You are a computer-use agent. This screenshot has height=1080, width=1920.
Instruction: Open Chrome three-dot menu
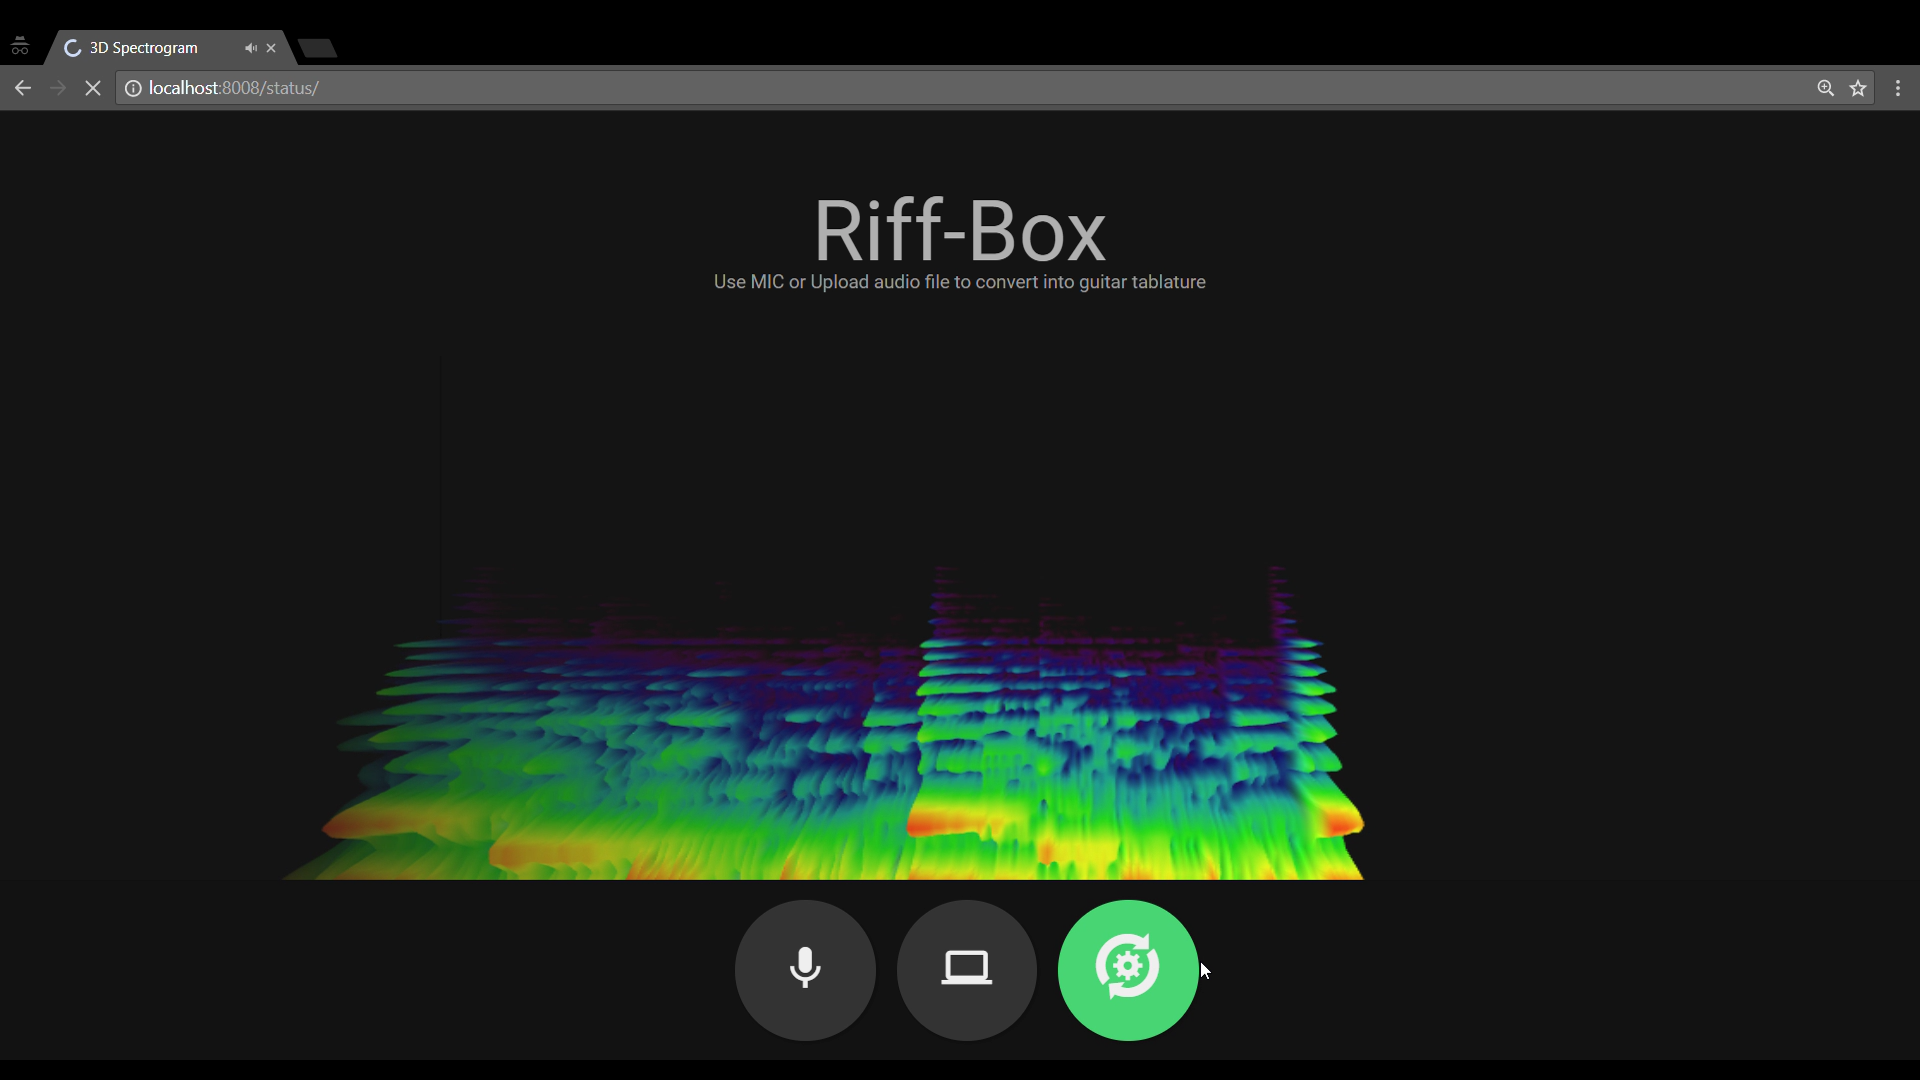click(x=1898, y=88)
